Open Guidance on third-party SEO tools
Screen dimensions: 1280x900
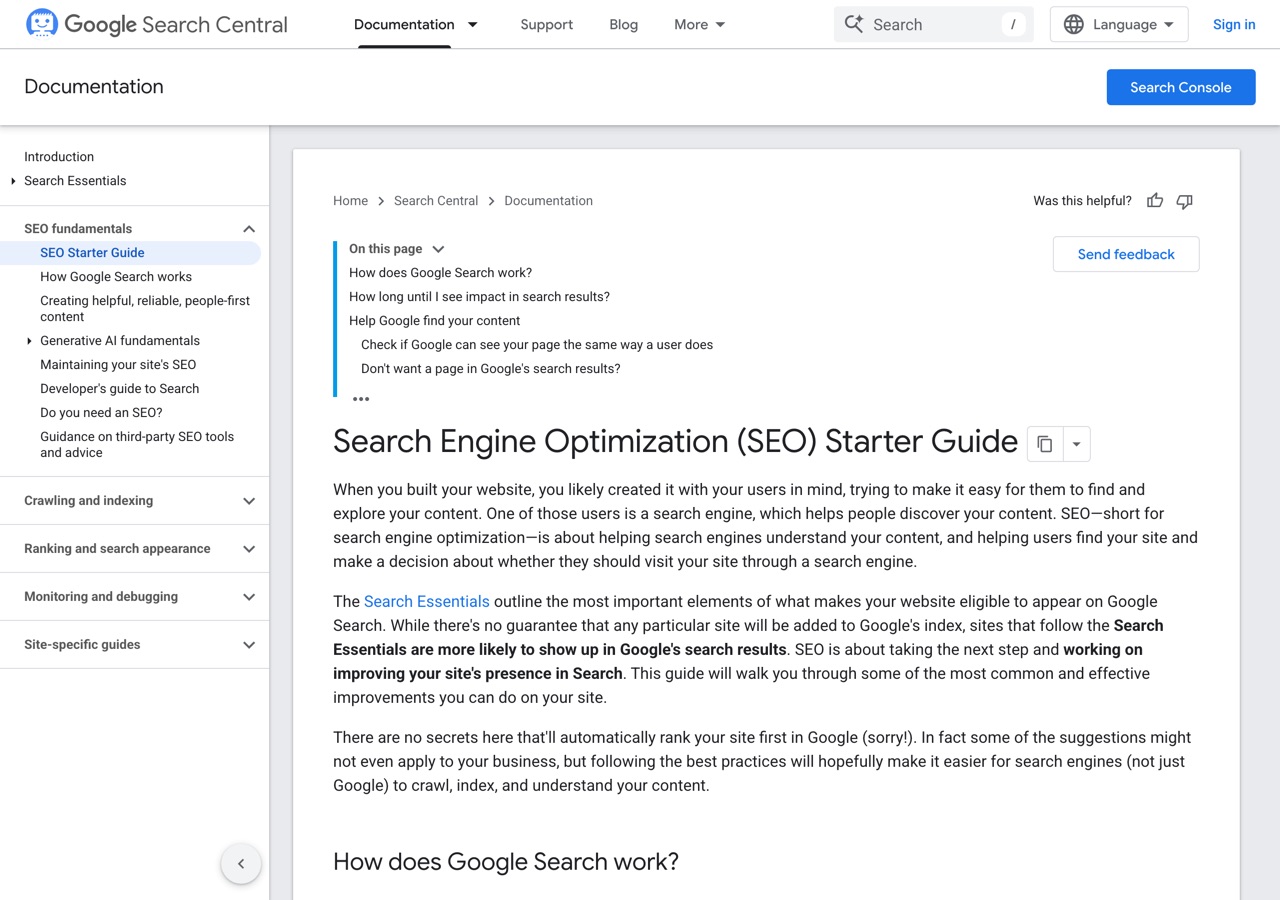pos(137,445)
